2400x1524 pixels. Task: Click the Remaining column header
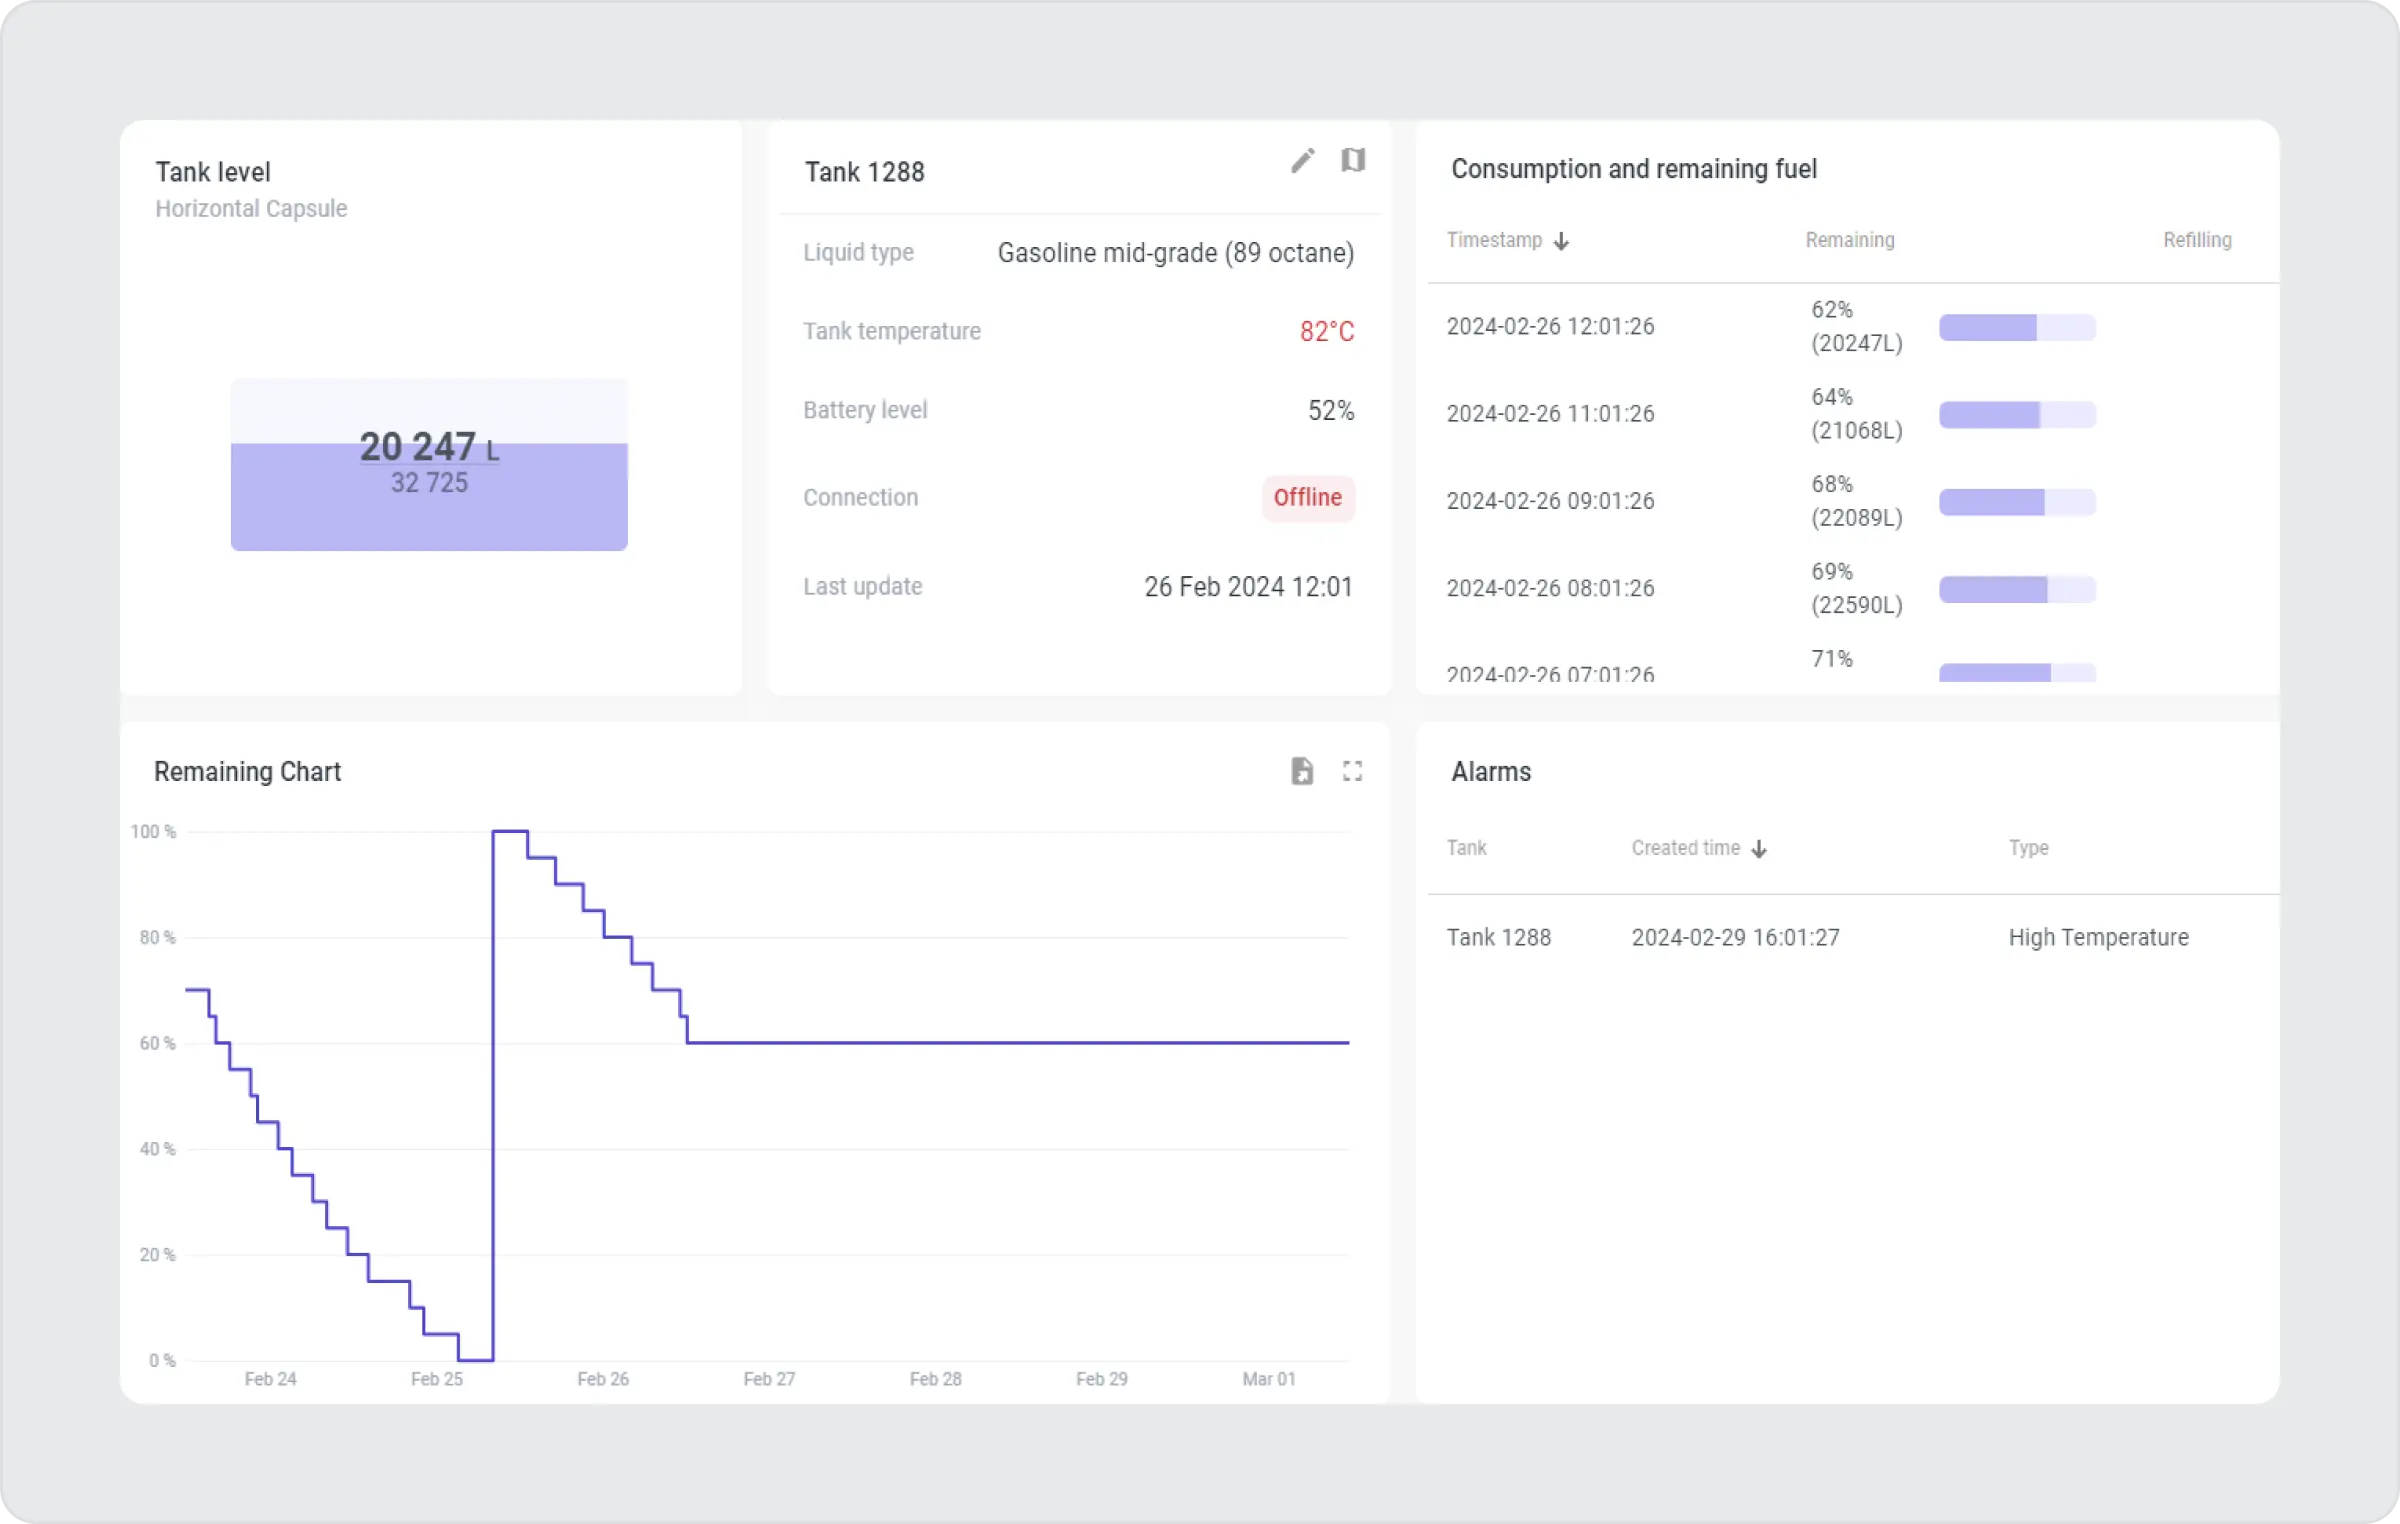[1849, 240]
